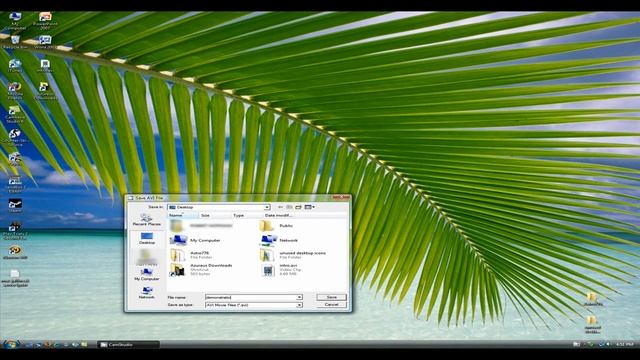
Task: Expand the Save as type dropdown
Action: pos(299,305)
